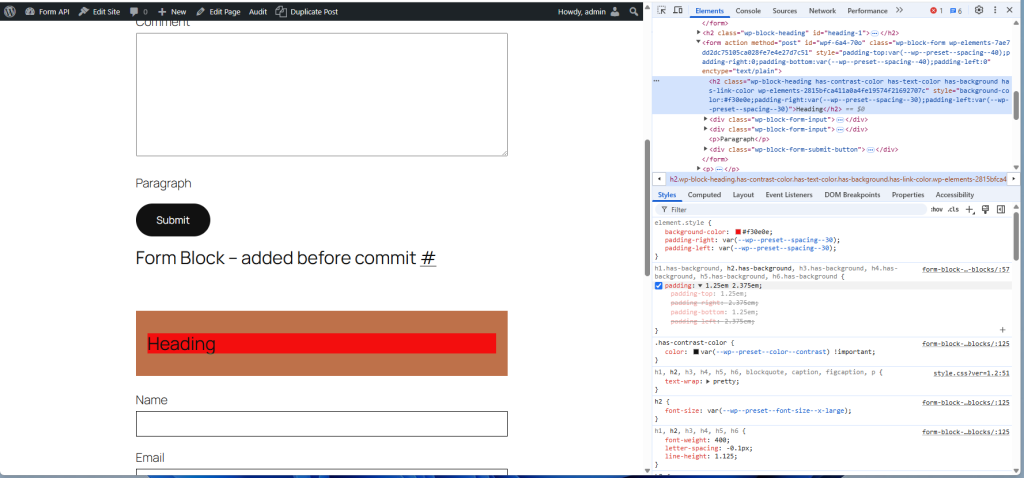
Task: Show more DevTools tabs via chevron
Action: pos(899,10)
